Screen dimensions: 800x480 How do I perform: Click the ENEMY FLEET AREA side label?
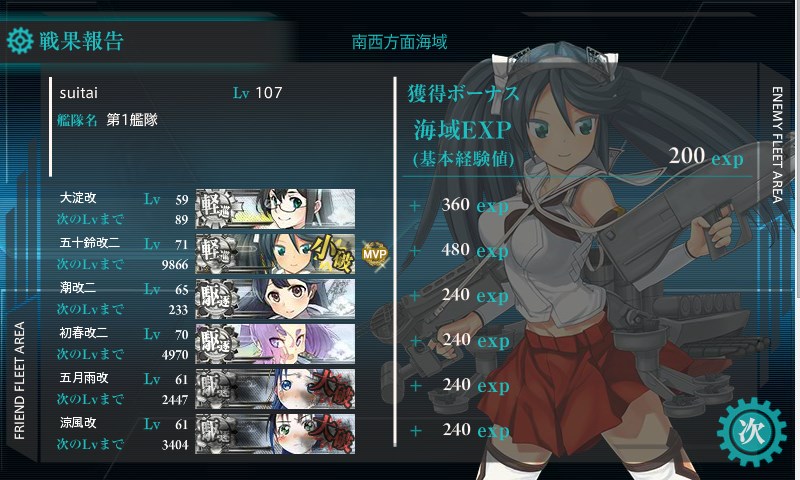click(777, 144)
